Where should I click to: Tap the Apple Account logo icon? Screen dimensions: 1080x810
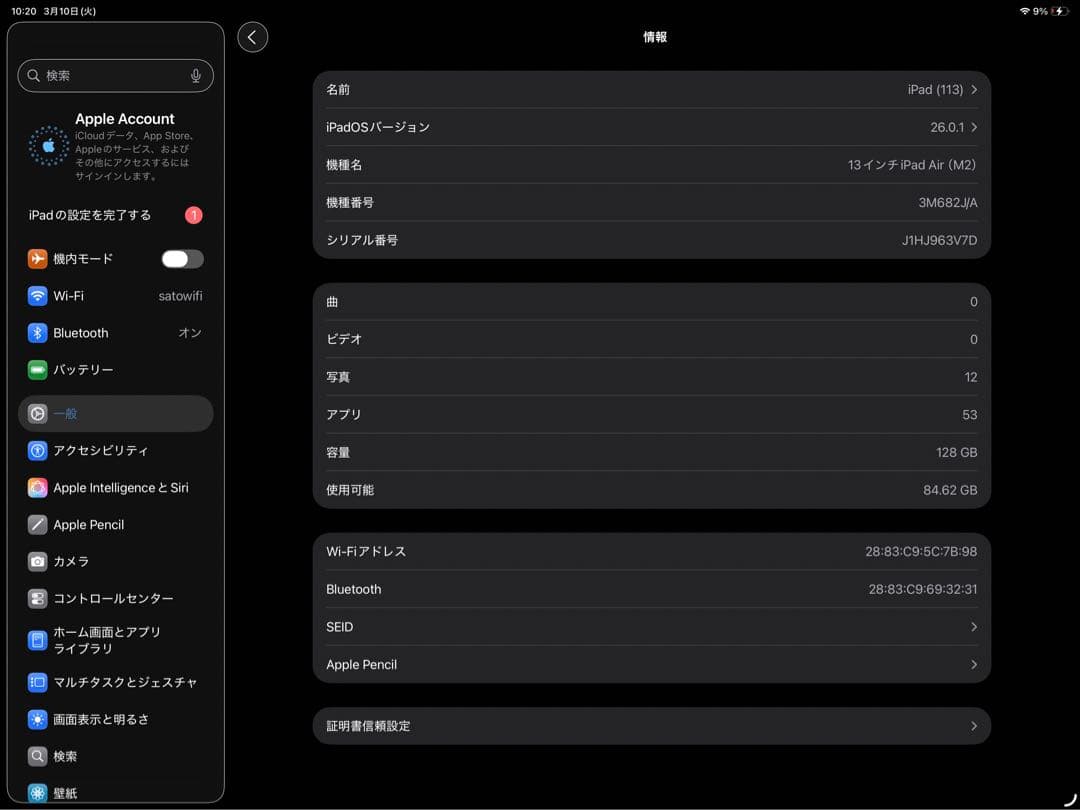point(48,145)
